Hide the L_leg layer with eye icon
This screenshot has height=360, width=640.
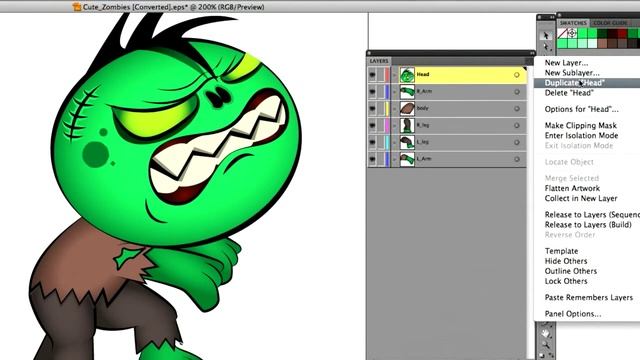372,142
